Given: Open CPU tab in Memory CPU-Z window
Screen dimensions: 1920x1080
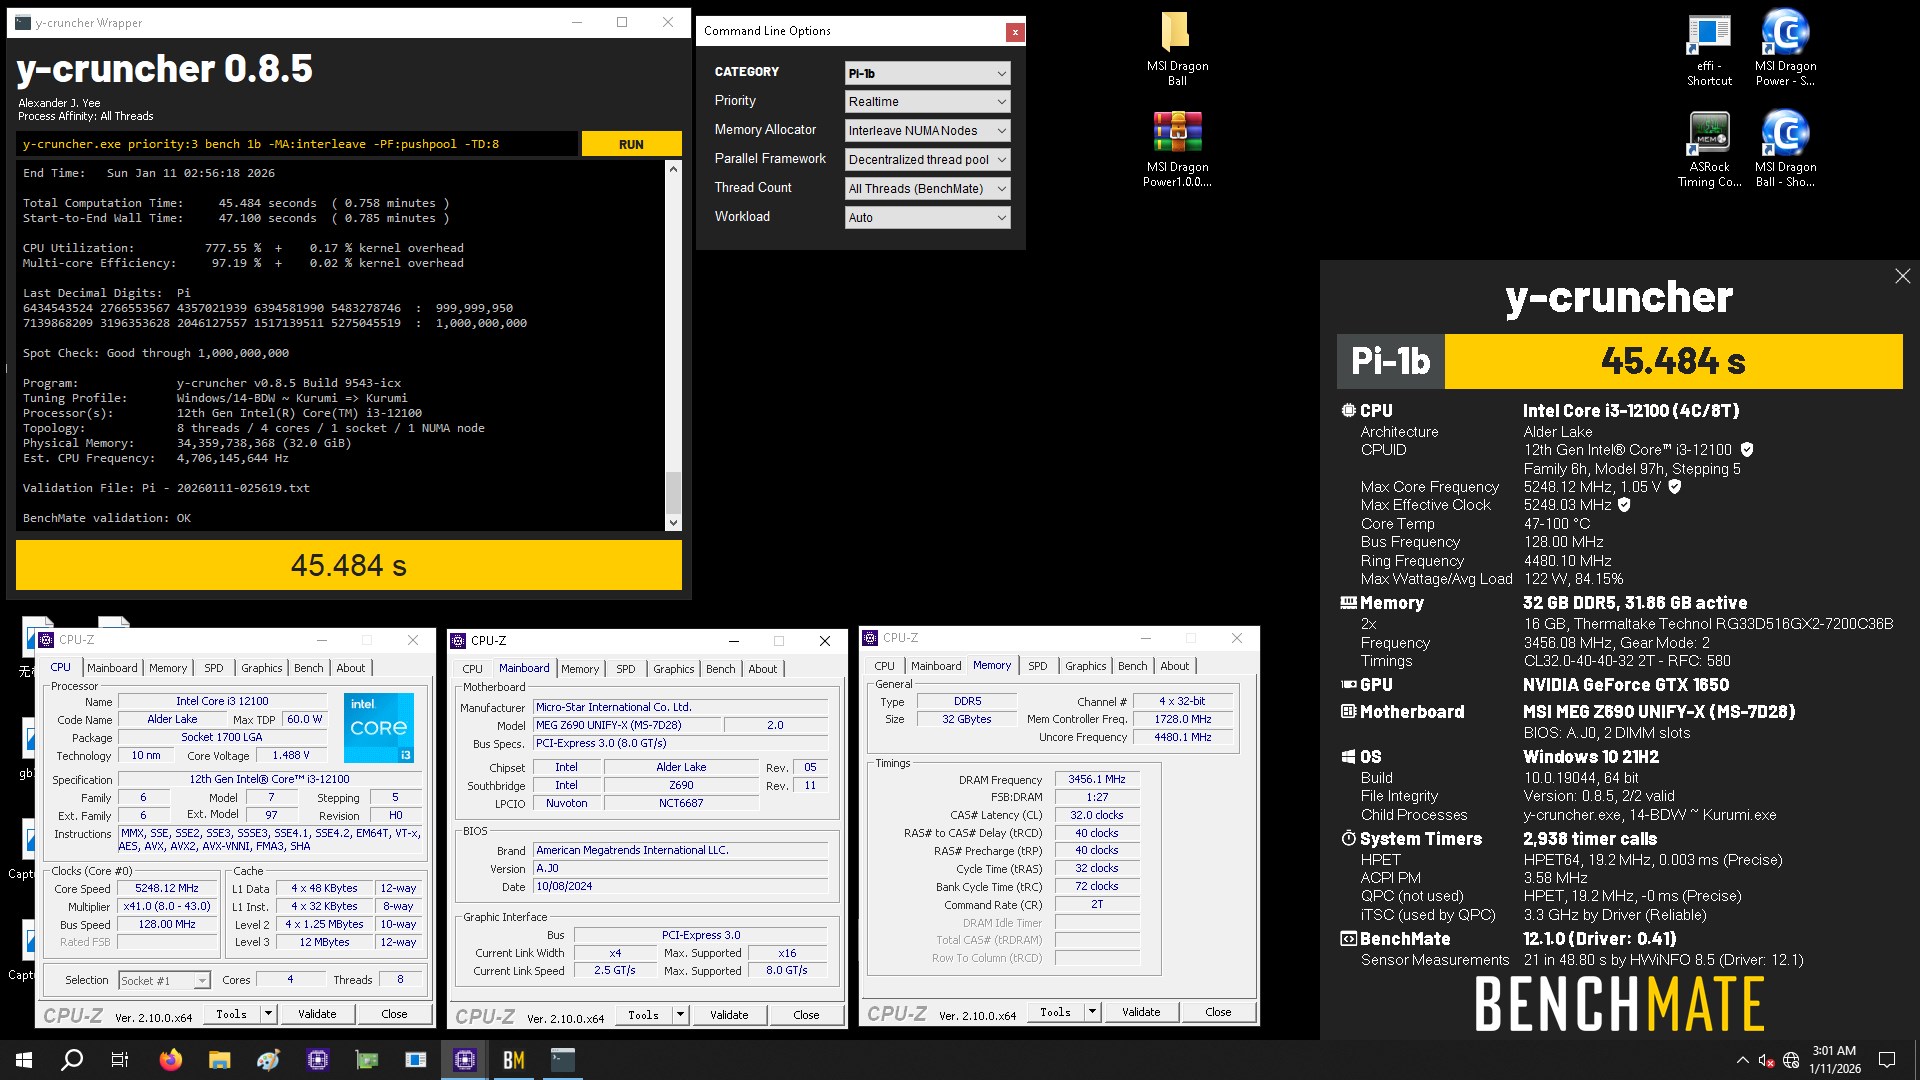Looking at the screenshot, I should coord(884,666).
